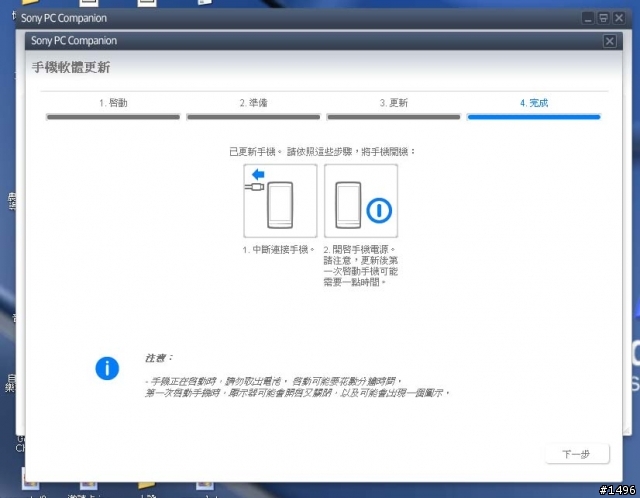
Task: Click the 注意 note label
Action: pos(158,358)
